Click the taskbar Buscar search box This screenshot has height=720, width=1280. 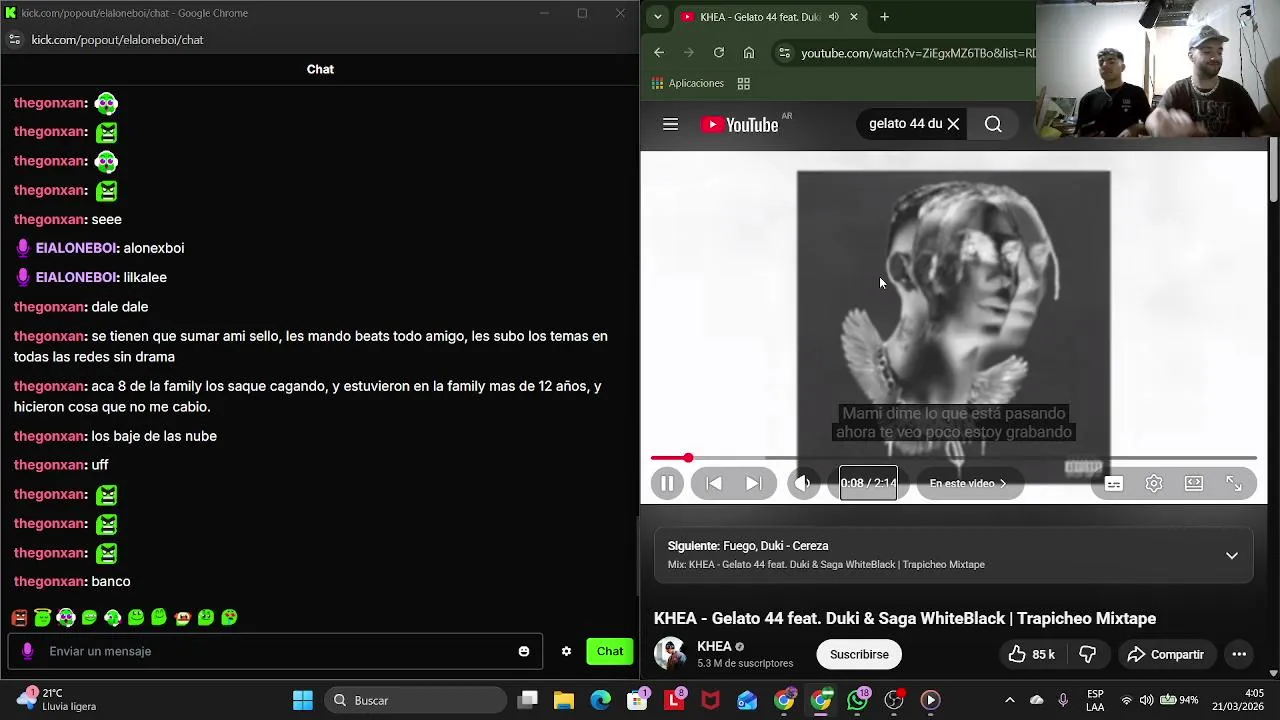[x=417, y=700]
